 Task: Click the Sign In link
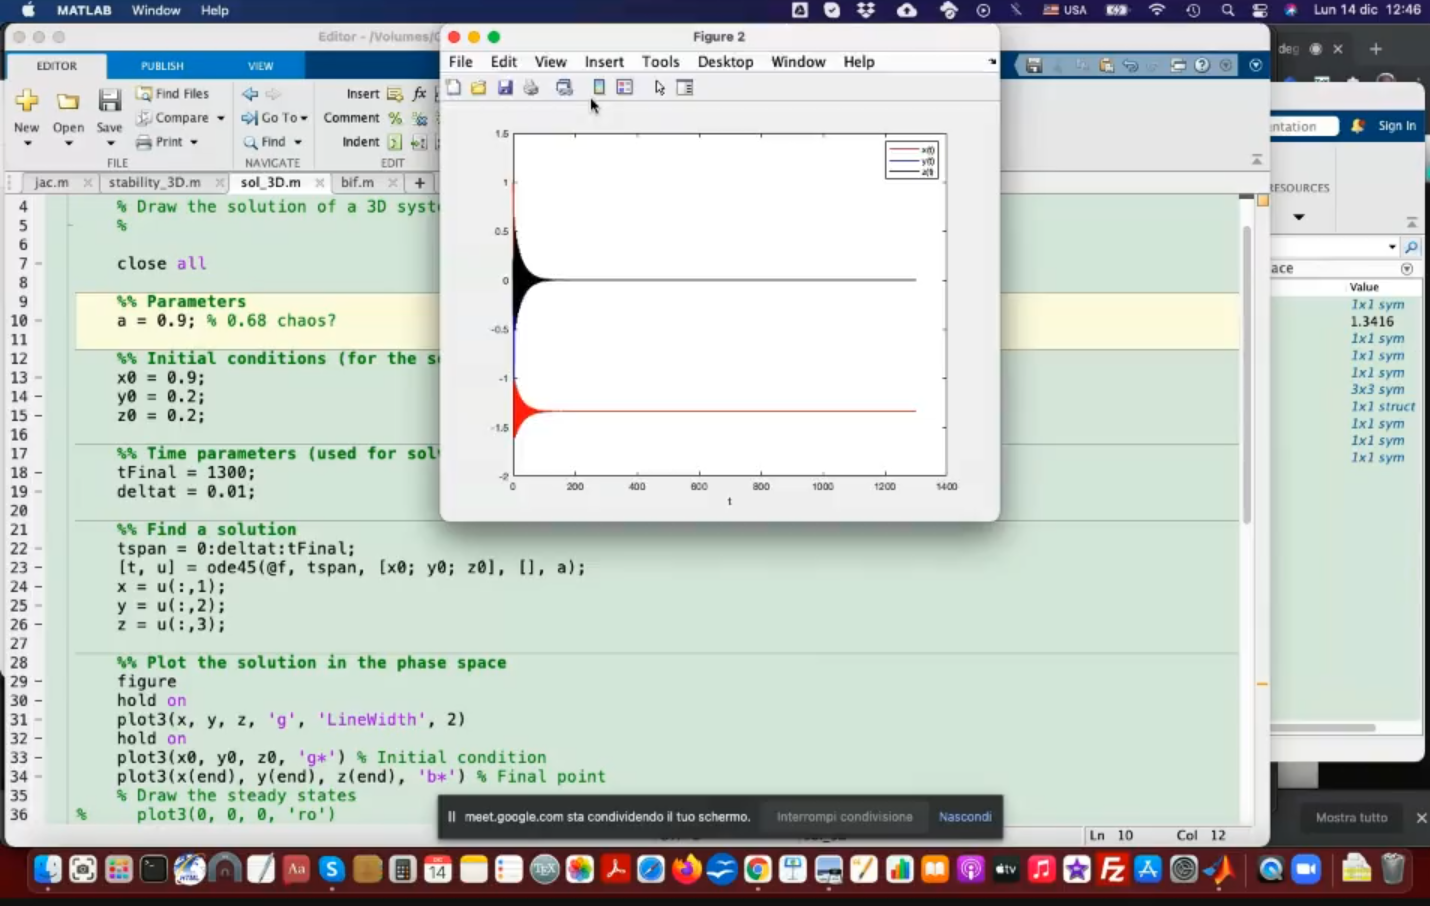(x=1396, y=126)
